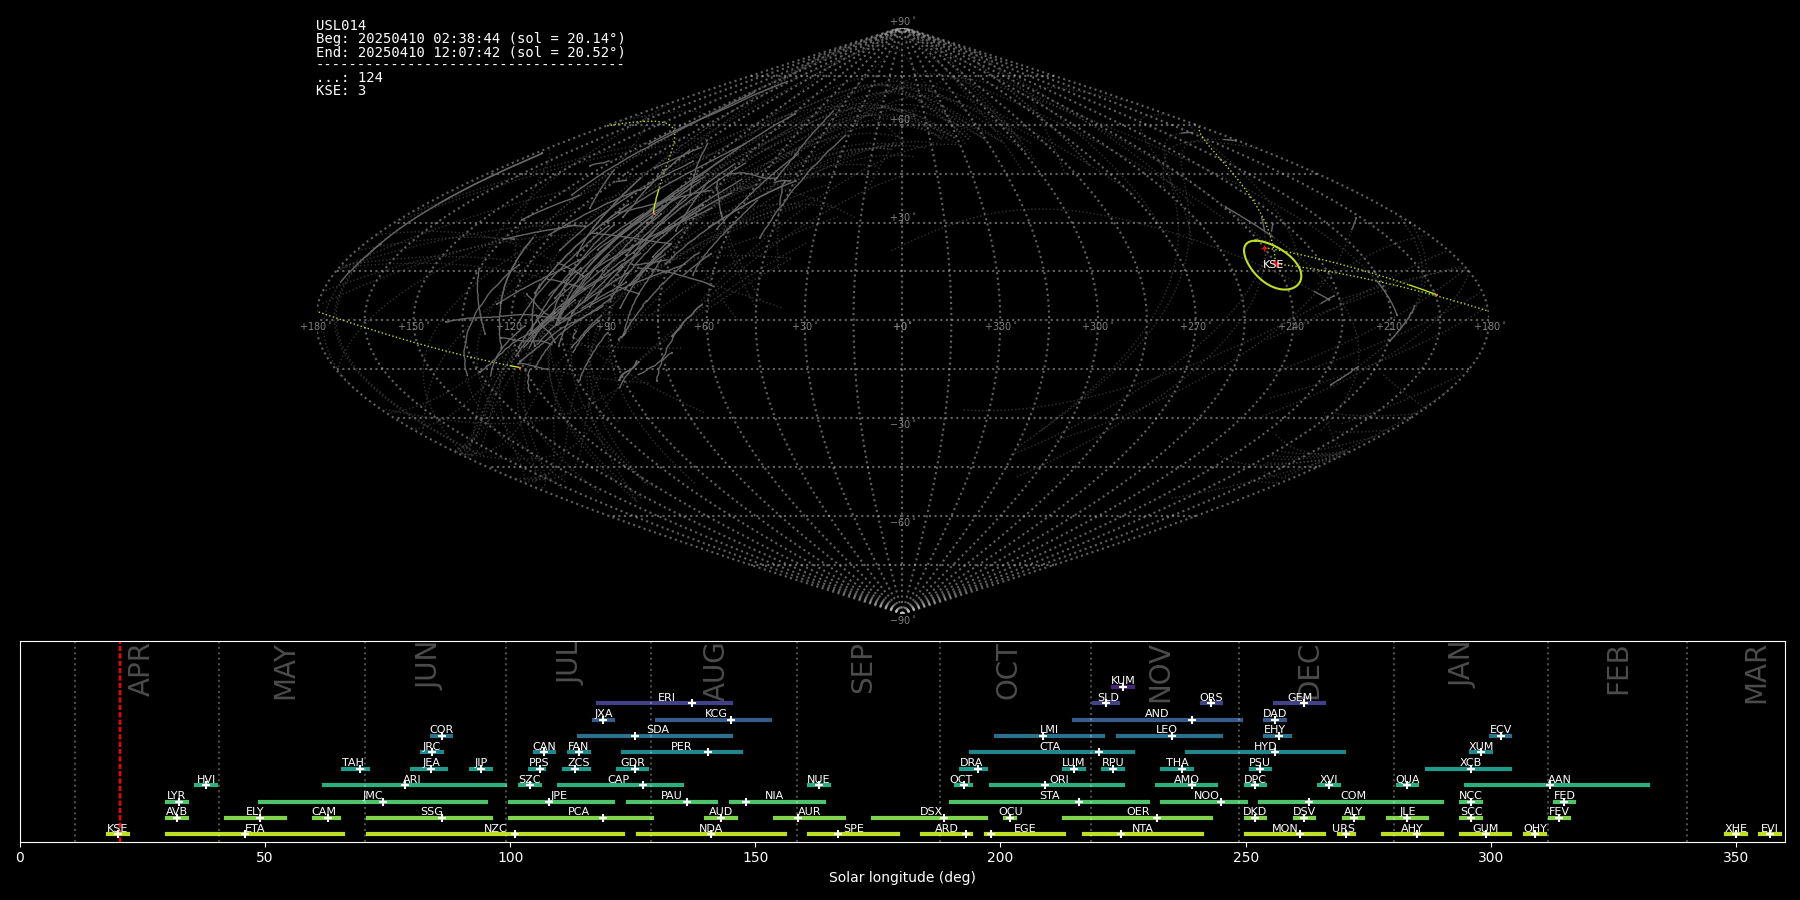Click the STA shower label
1800x900 pixels.
(x=1049, y=796)
